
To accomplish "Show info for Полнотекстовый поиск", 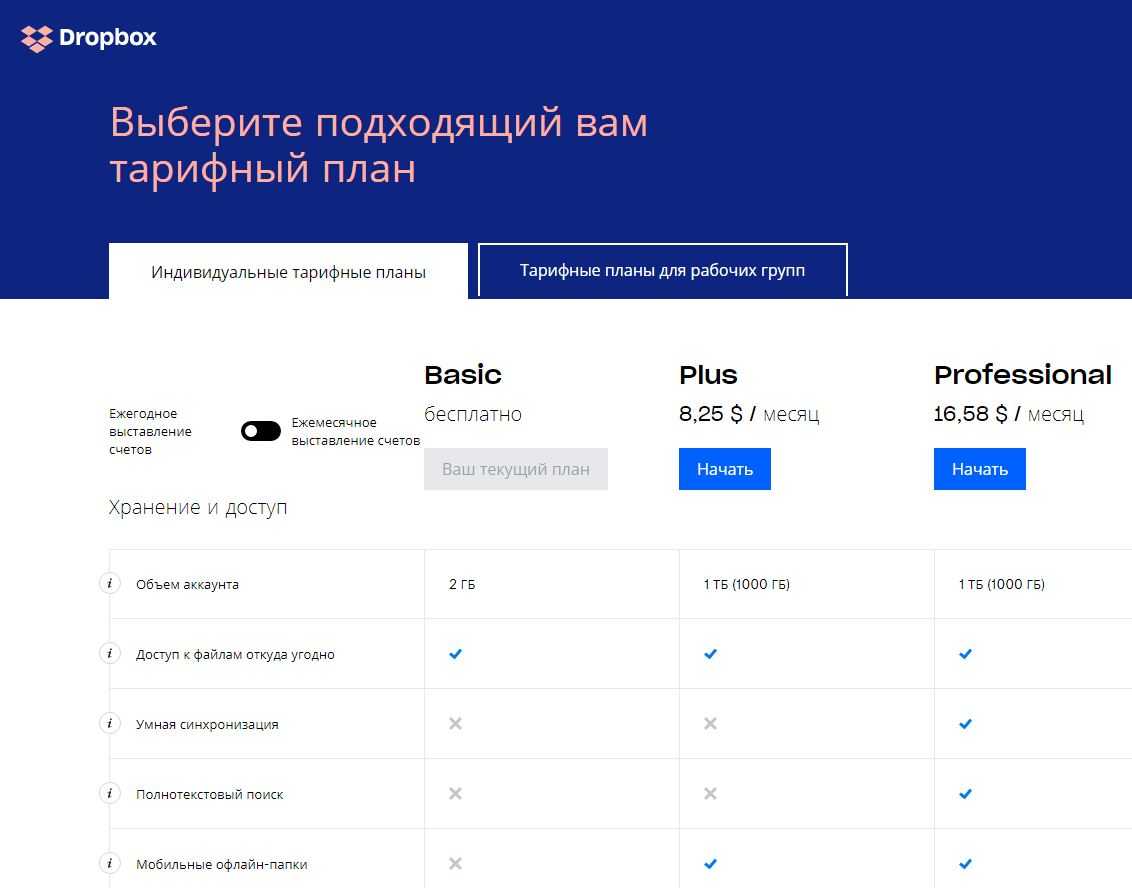I will click(110, 793).
